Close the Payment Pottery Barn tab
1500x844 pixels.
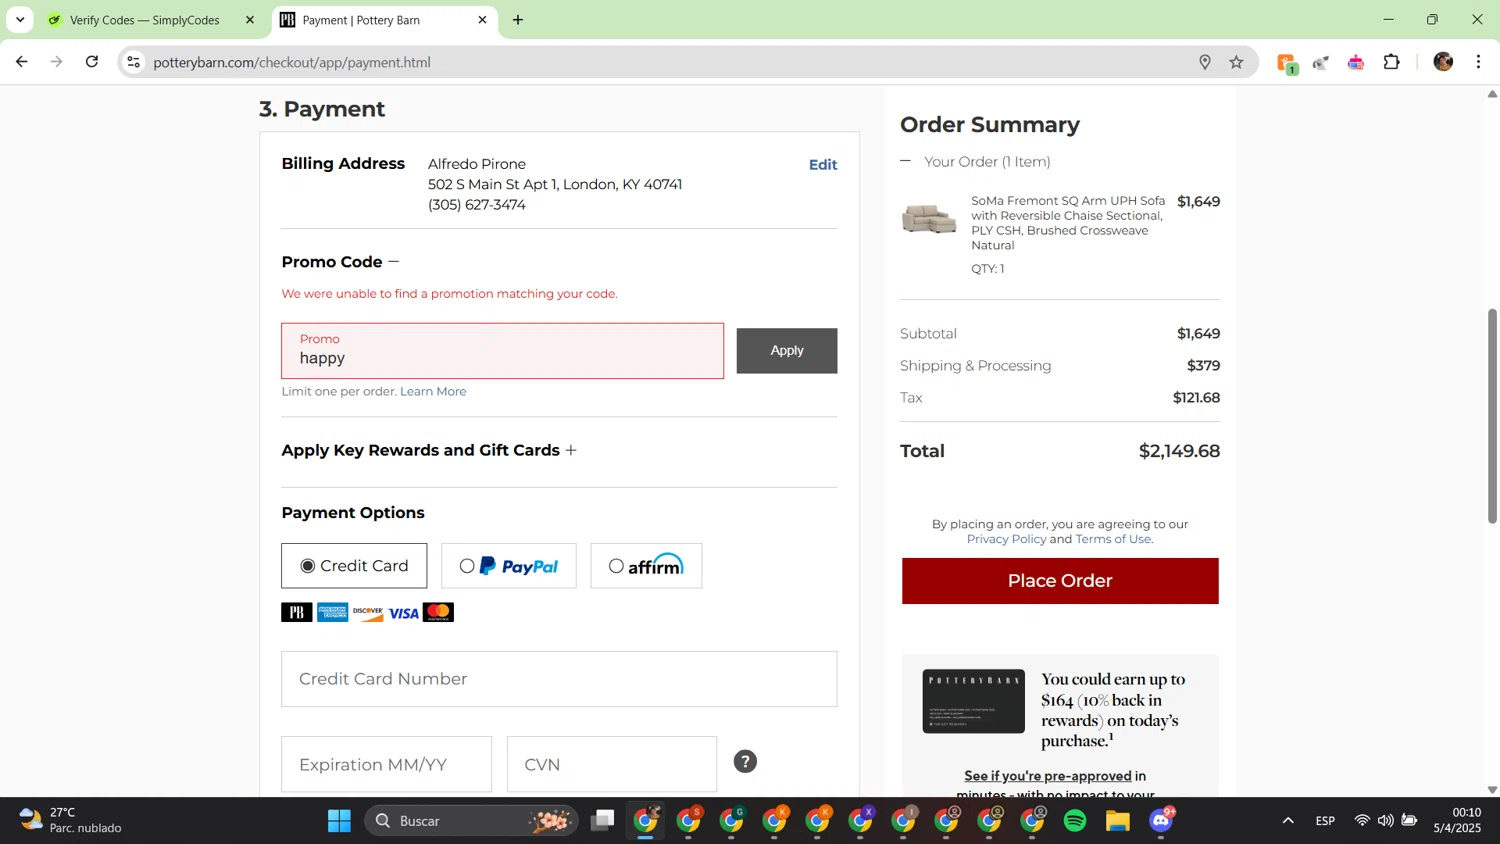coord(482,20)
